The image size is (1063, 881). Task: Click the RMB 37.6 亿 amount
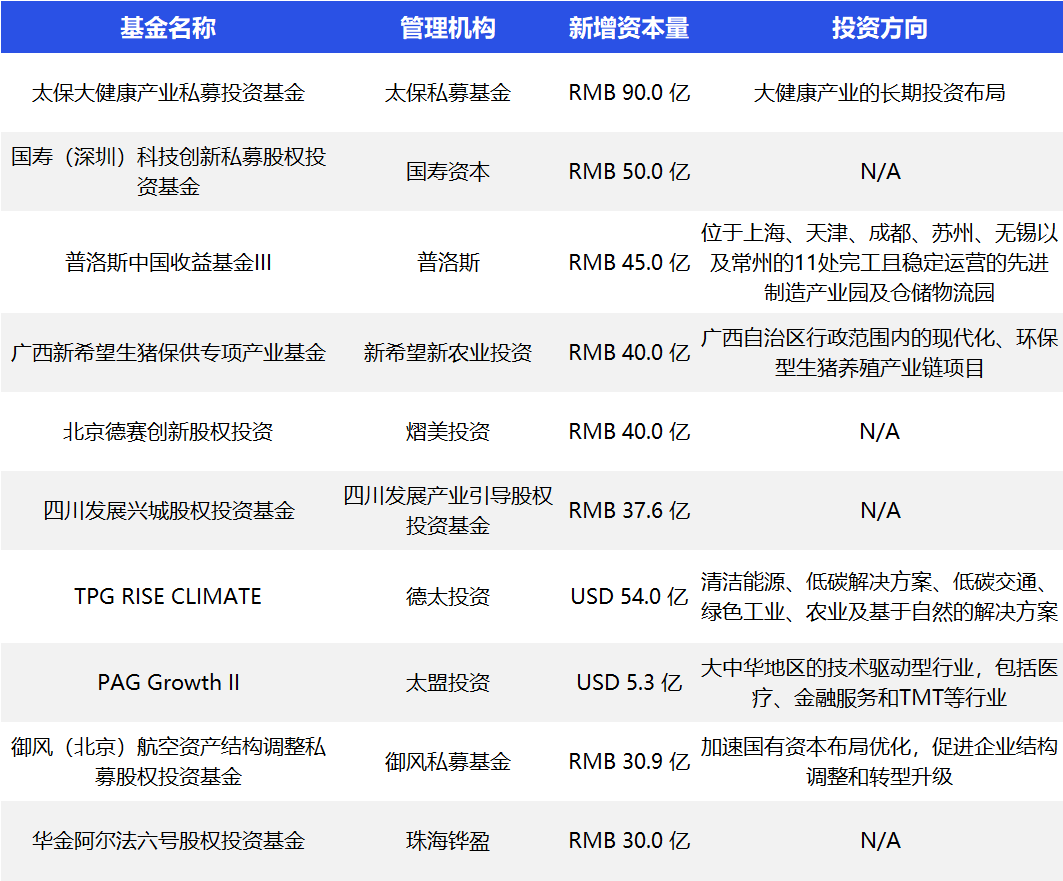629,510
